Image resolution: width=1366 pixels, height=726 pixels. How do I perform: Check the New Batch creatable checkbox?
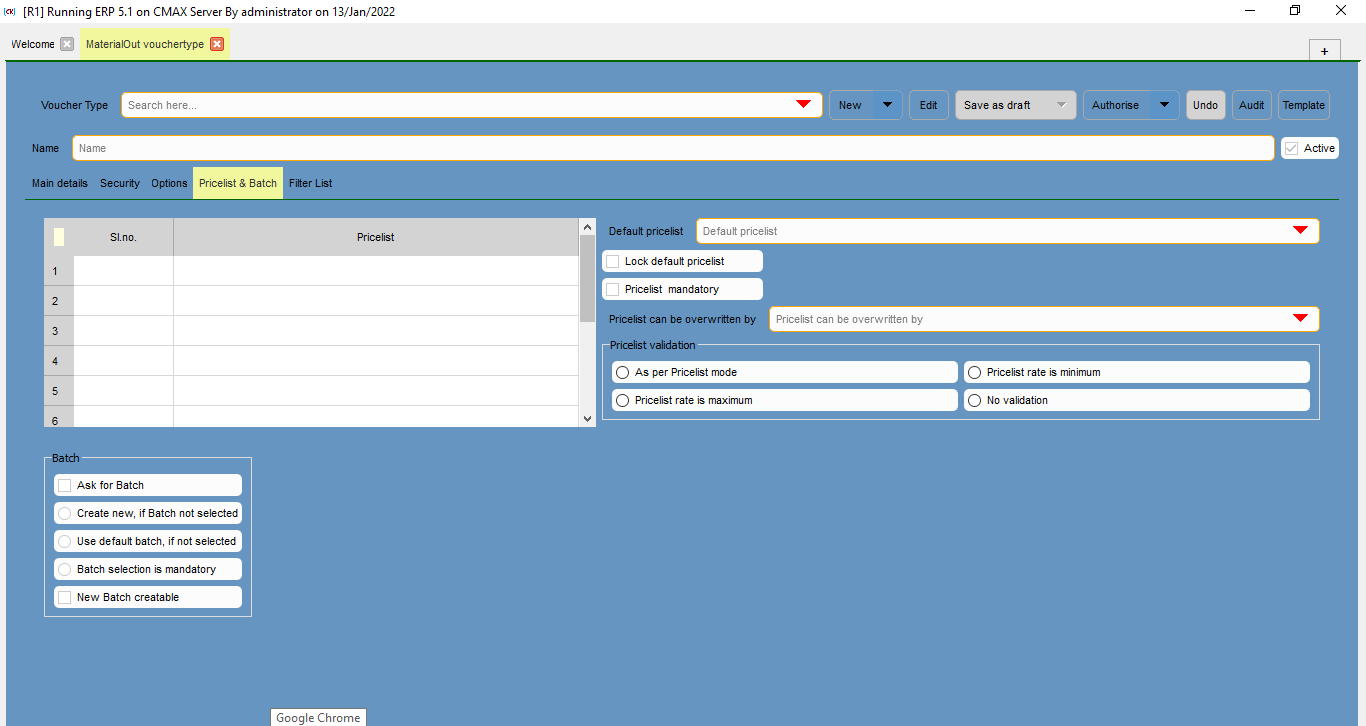(x=65, y=597)
